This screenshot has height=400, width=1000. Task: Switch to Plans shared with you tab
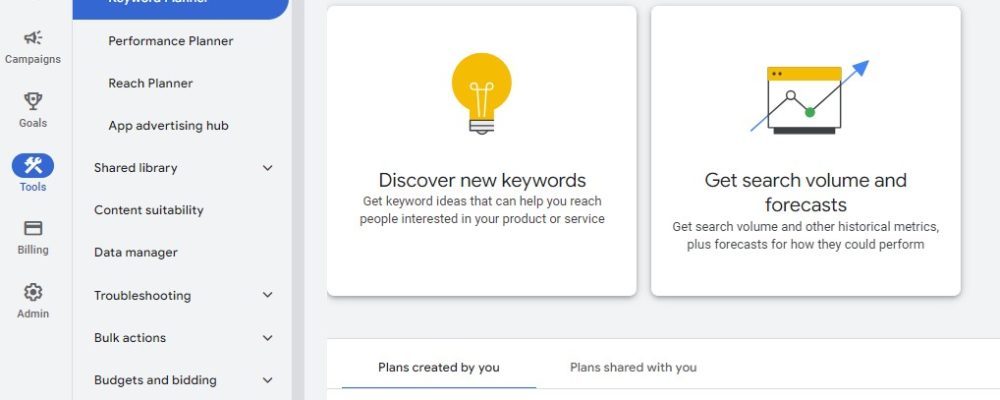[x=633, y=367]
